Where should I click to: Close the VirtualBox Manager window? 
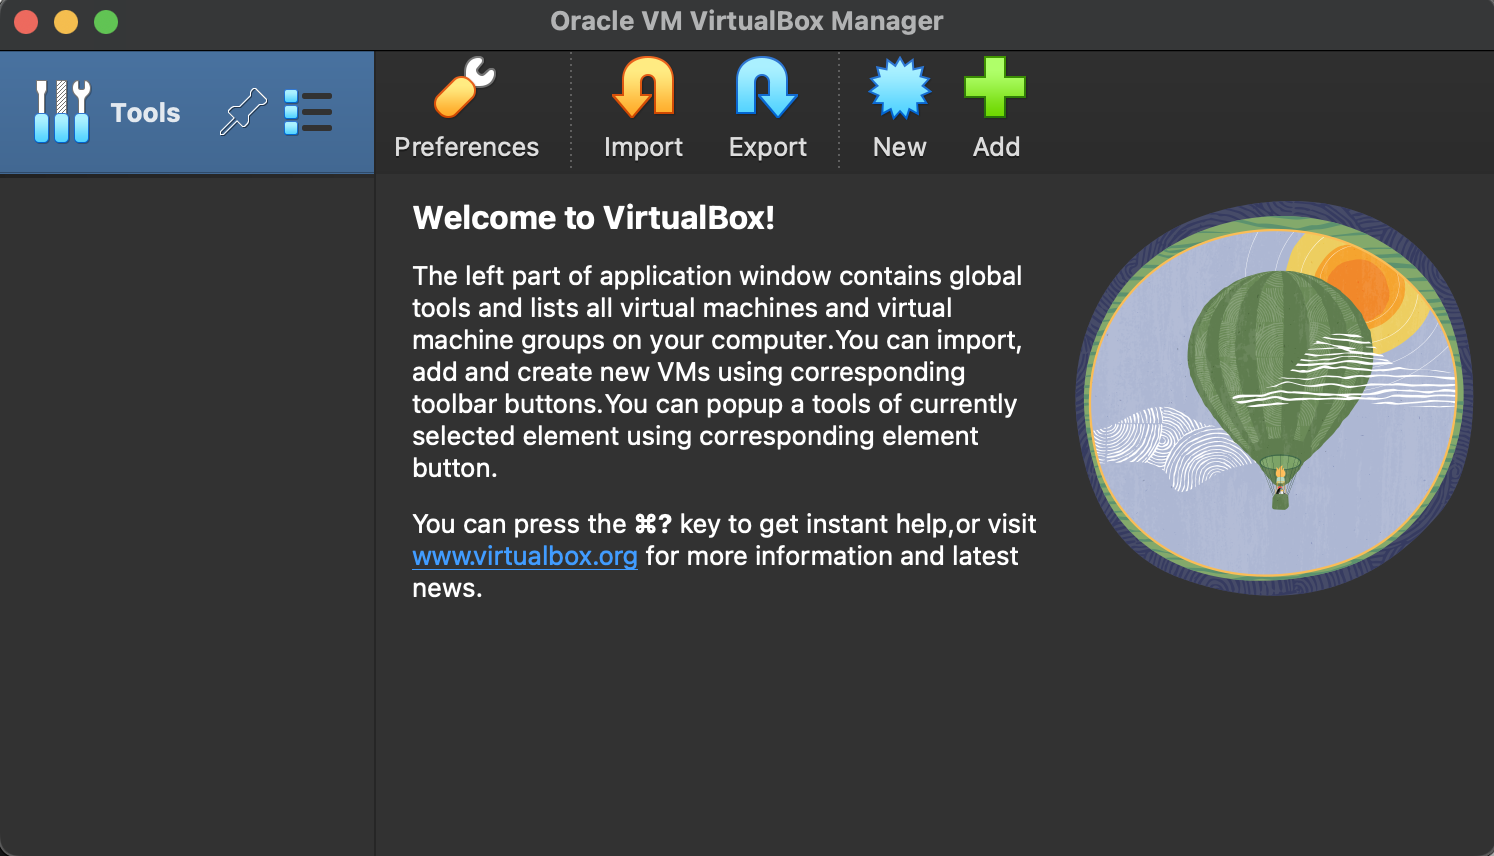[x=26, y=22]
